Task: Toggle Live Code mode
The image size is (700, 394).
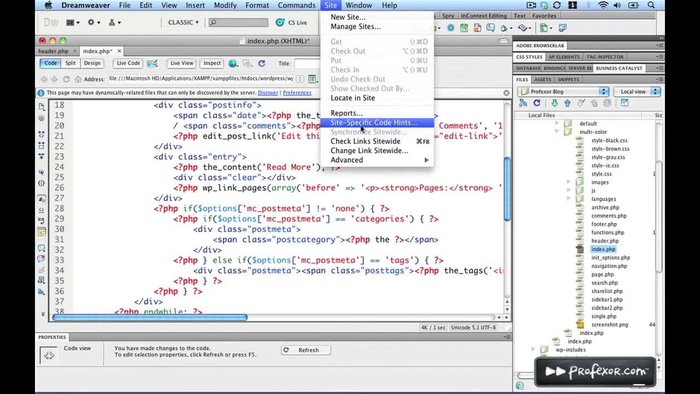Action: click(128, 63)
